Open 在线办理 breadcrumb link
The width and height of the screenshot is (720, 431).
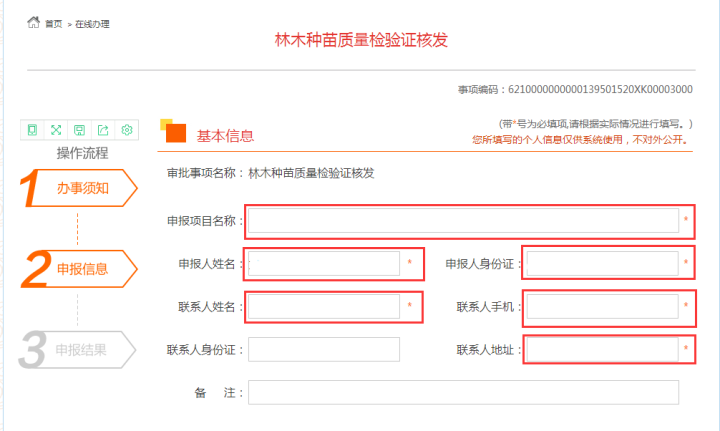point(93,23)
